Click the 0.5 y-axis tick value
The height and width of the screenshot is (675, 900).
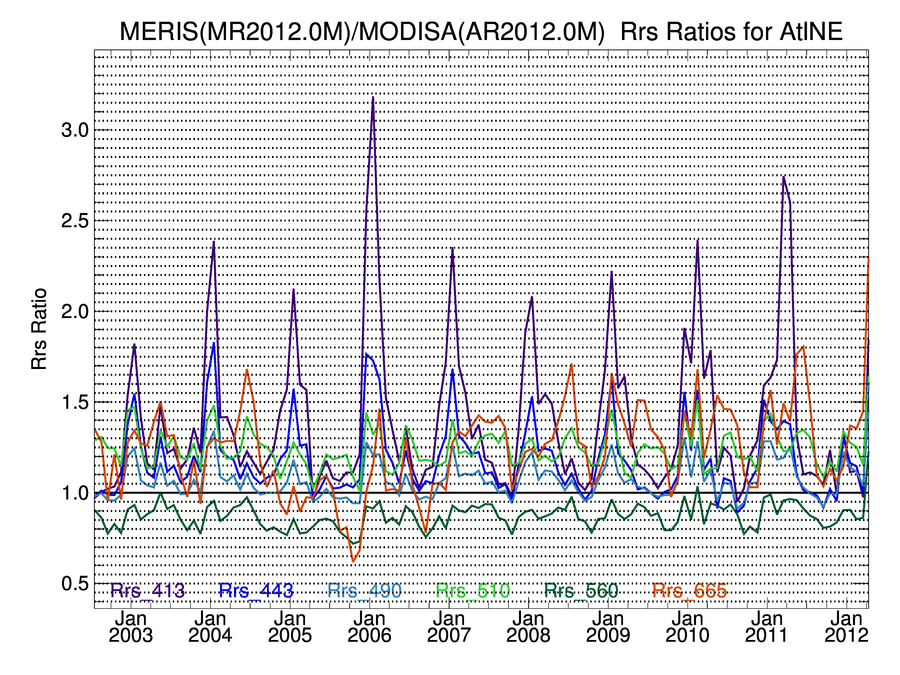click(75, 583)
